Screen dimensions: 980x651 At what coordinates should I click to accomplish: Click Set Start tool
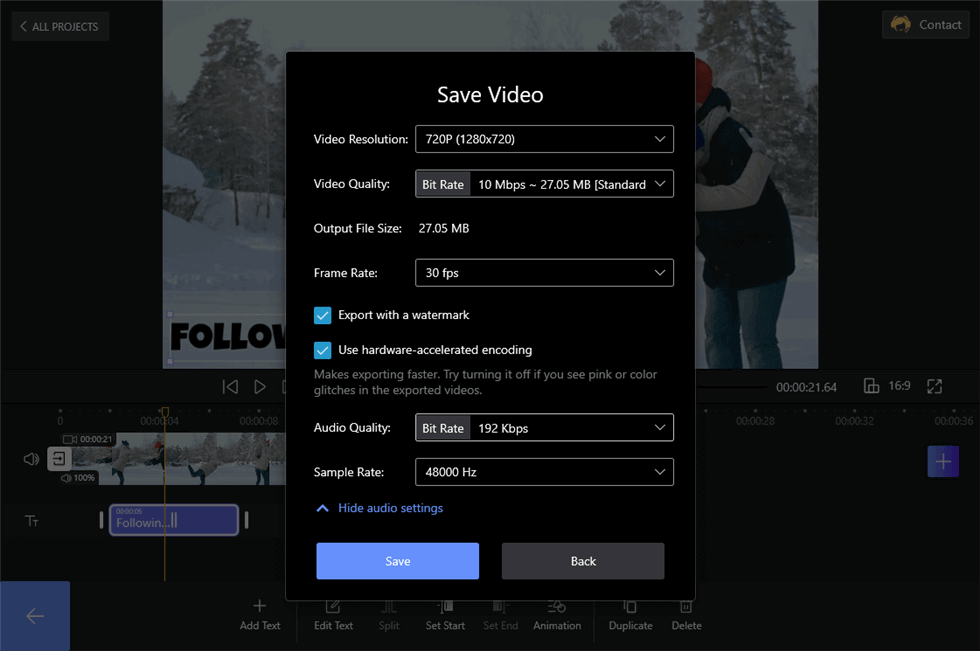[x=445, y=615]
